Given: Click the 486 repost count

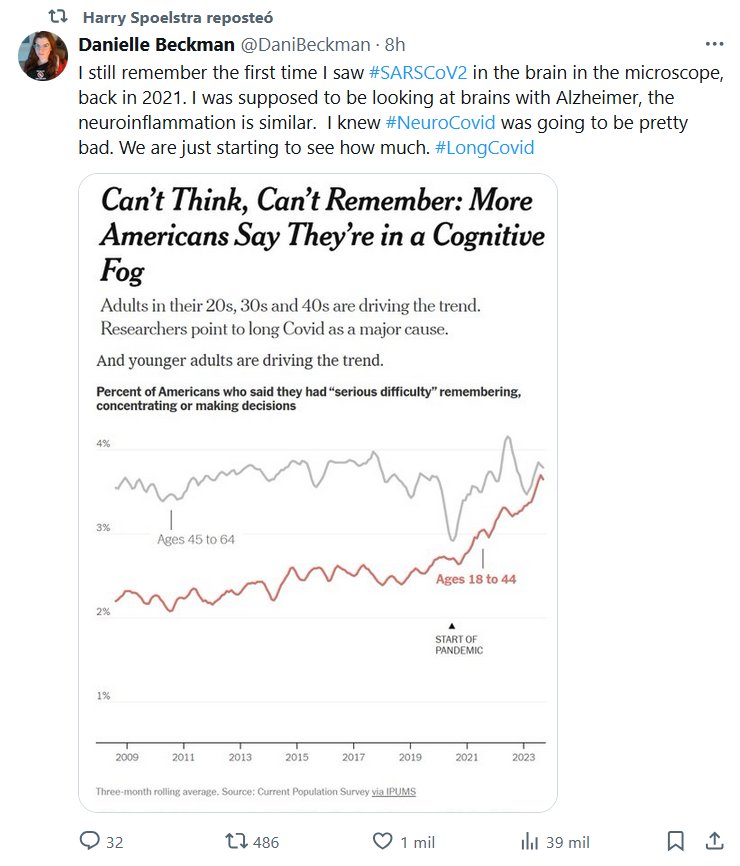Looking at the screenshot, I should click(266, 842).
